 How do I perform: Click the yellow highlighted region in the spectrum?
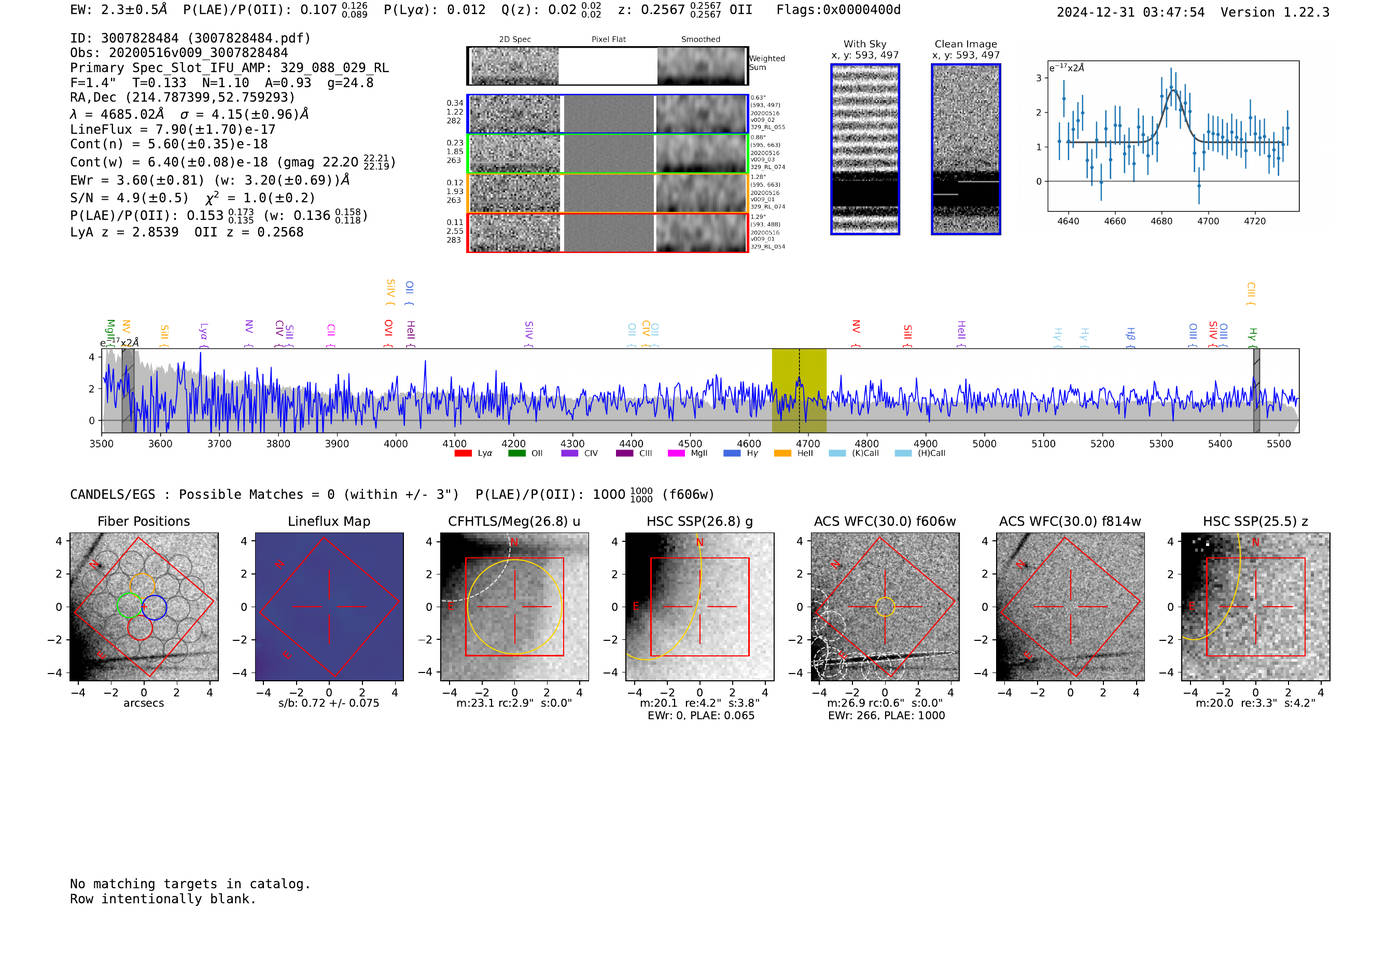(x=799, y=391)
